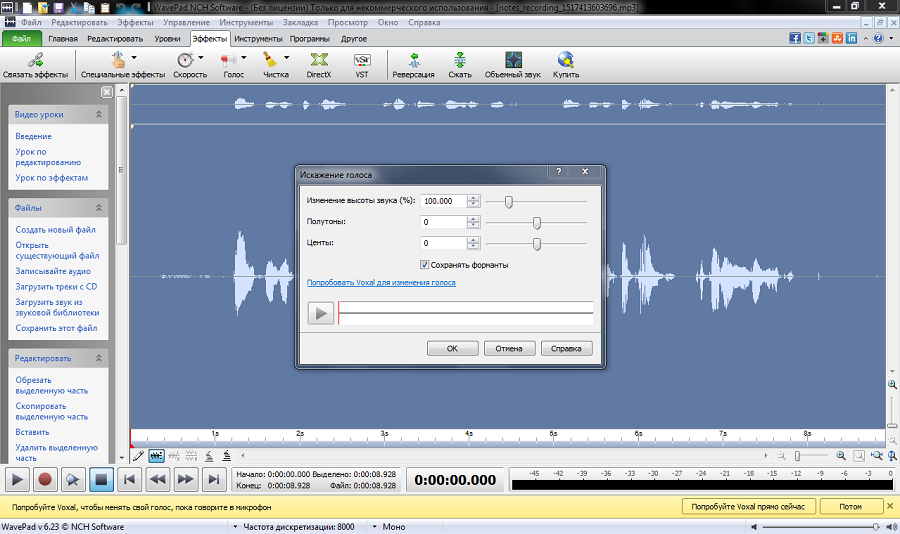
Task: Close the left sidebar panel
Action: [x=107, y=92]
